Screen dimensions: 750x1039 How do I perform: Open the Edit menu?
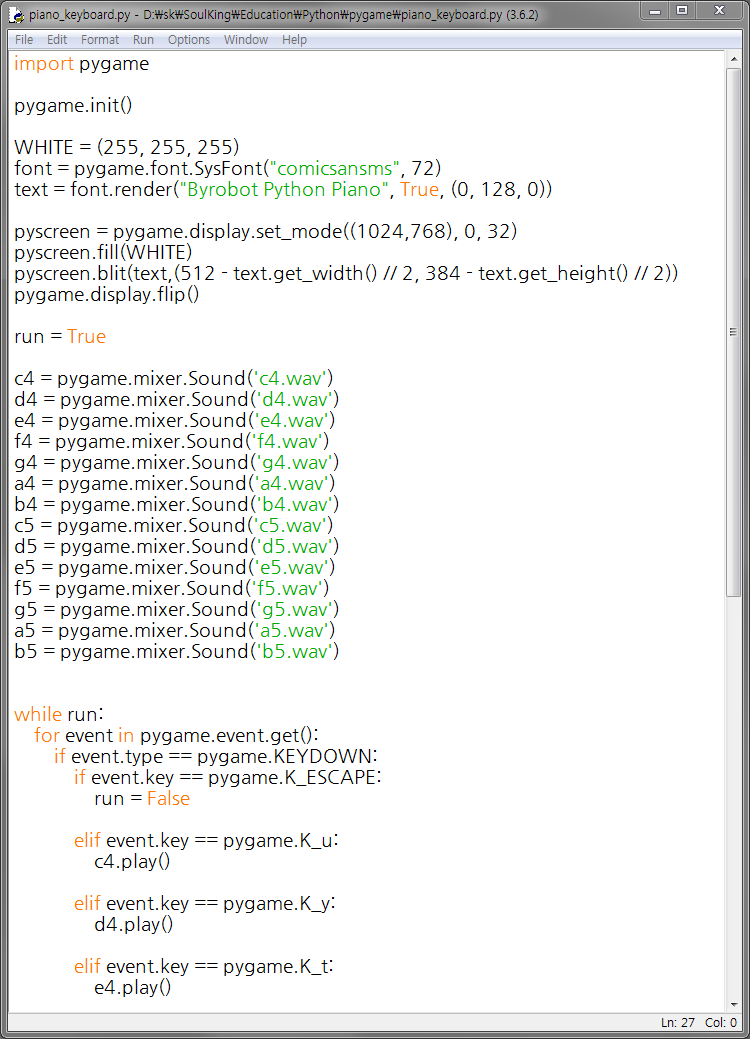pyautogui.click(x=57, y=40)
